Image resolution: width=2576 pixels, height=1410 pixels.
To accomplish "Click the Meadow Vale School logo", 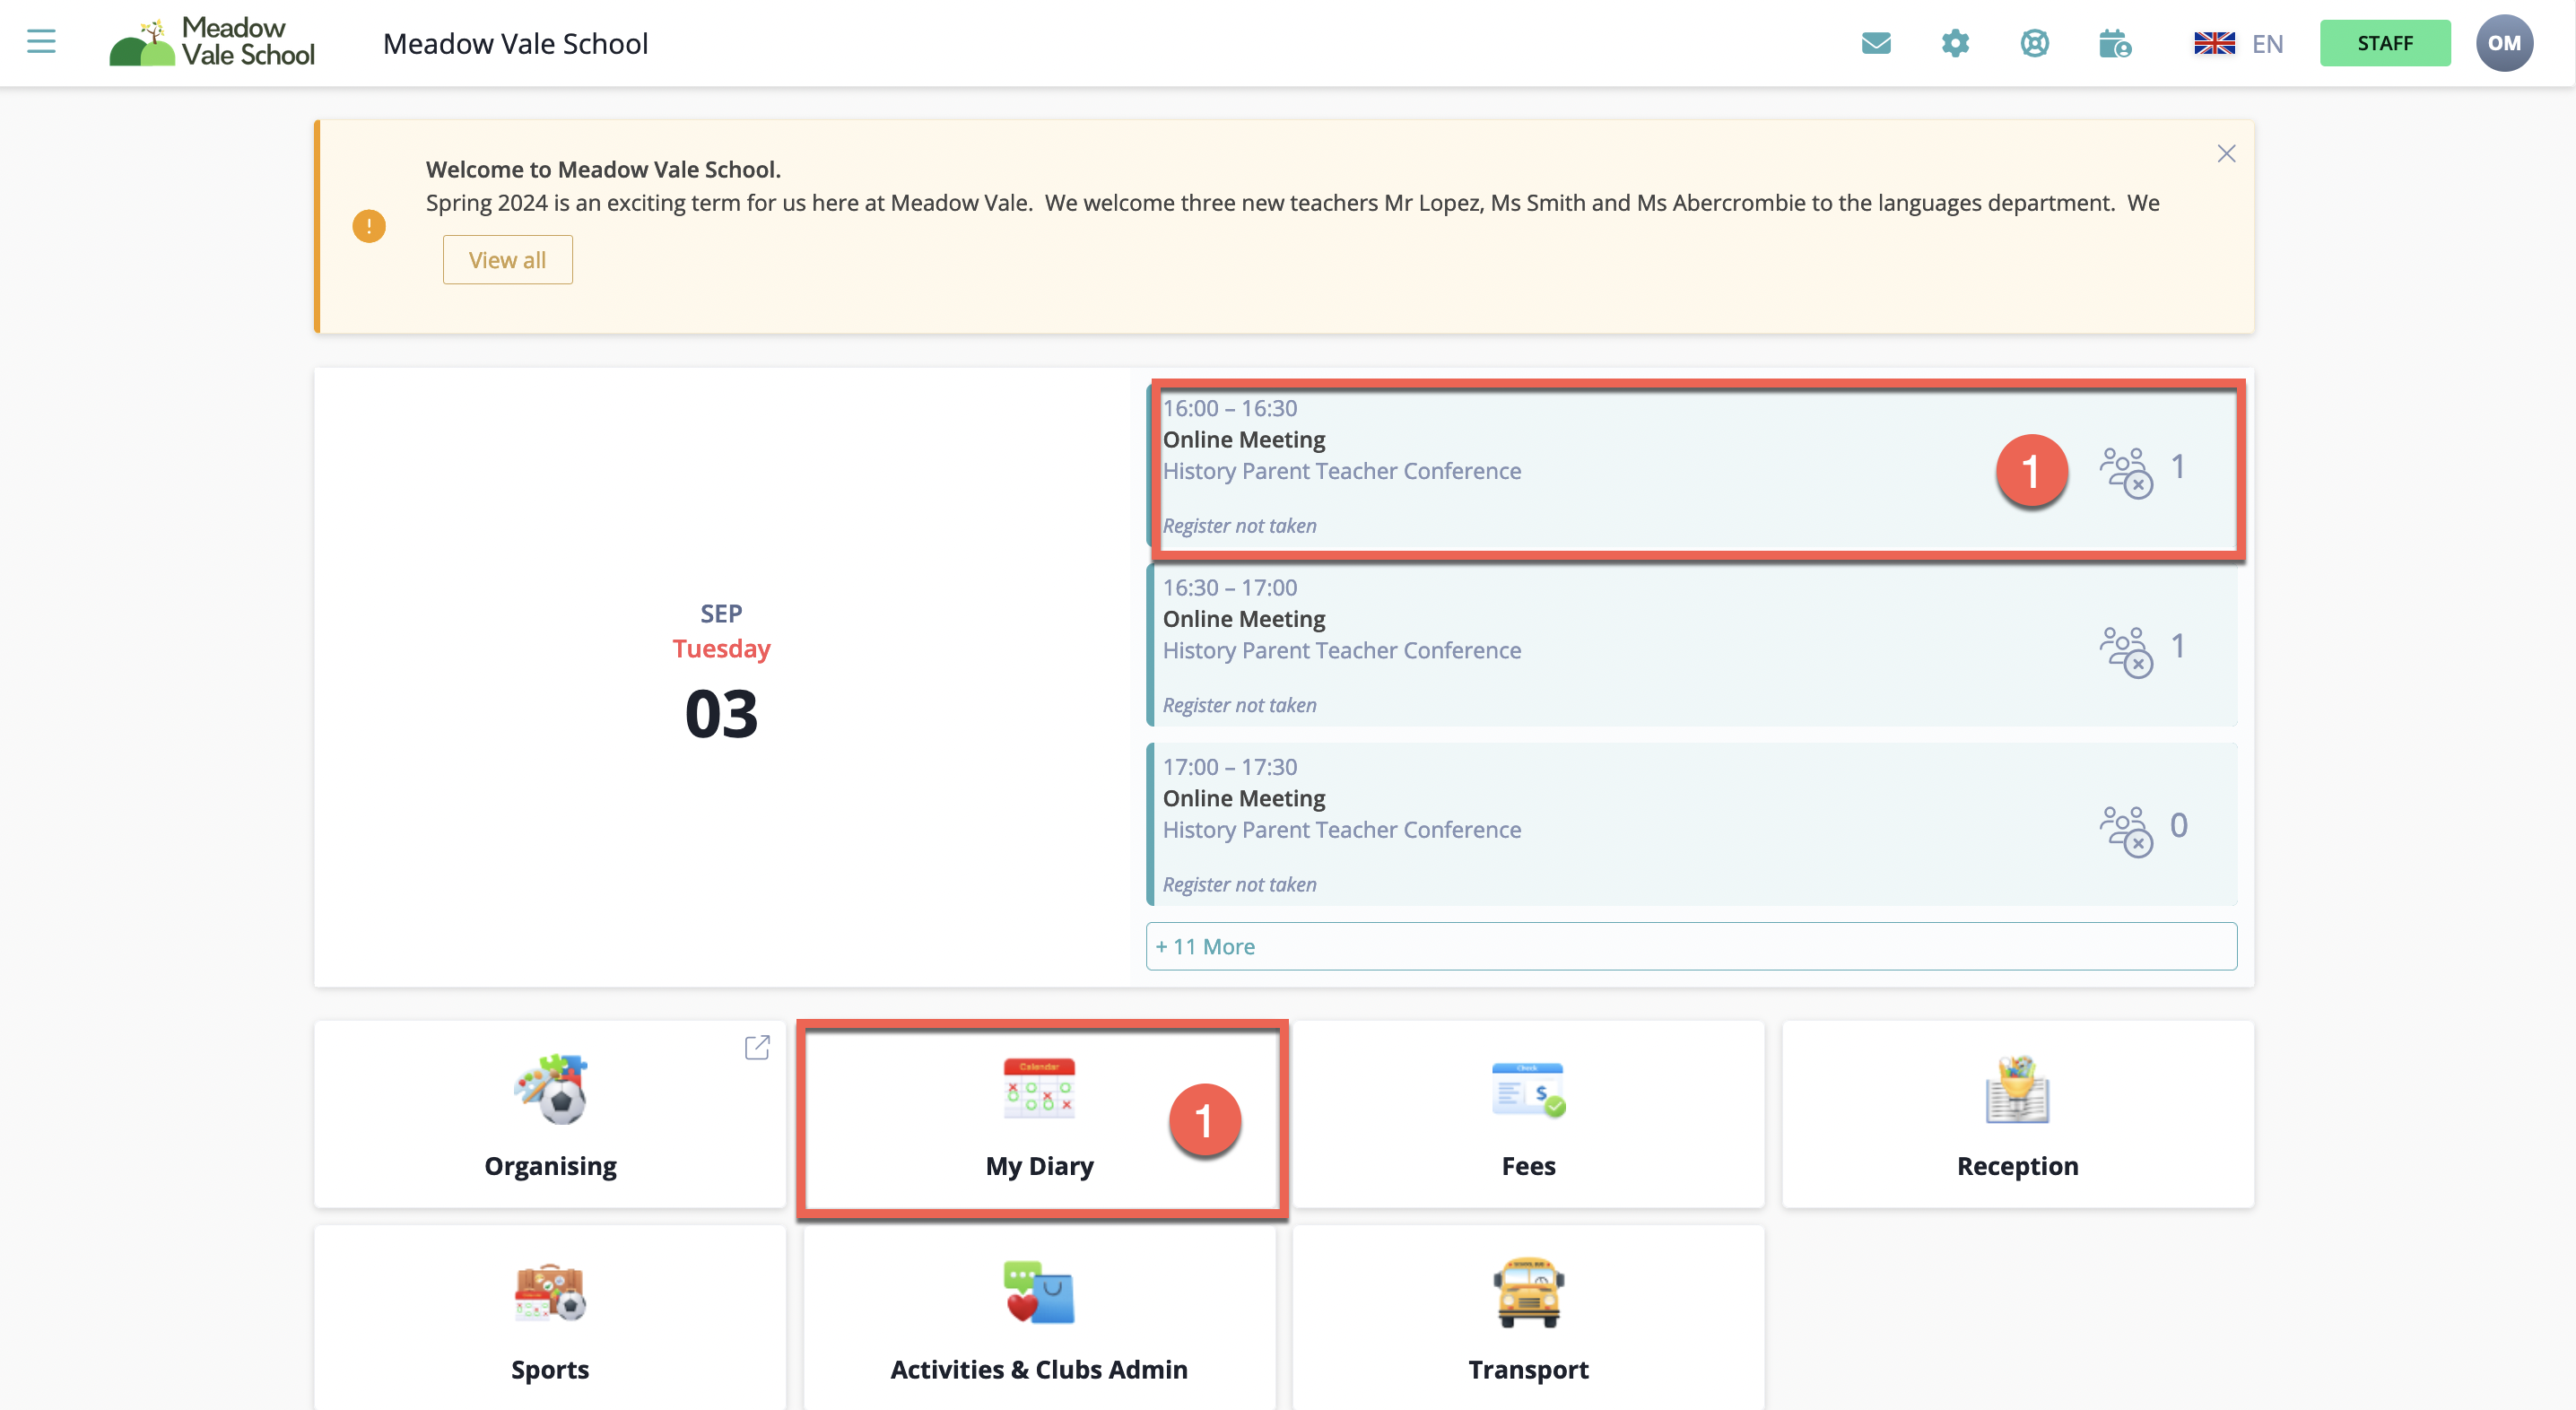I will [212, 42].
